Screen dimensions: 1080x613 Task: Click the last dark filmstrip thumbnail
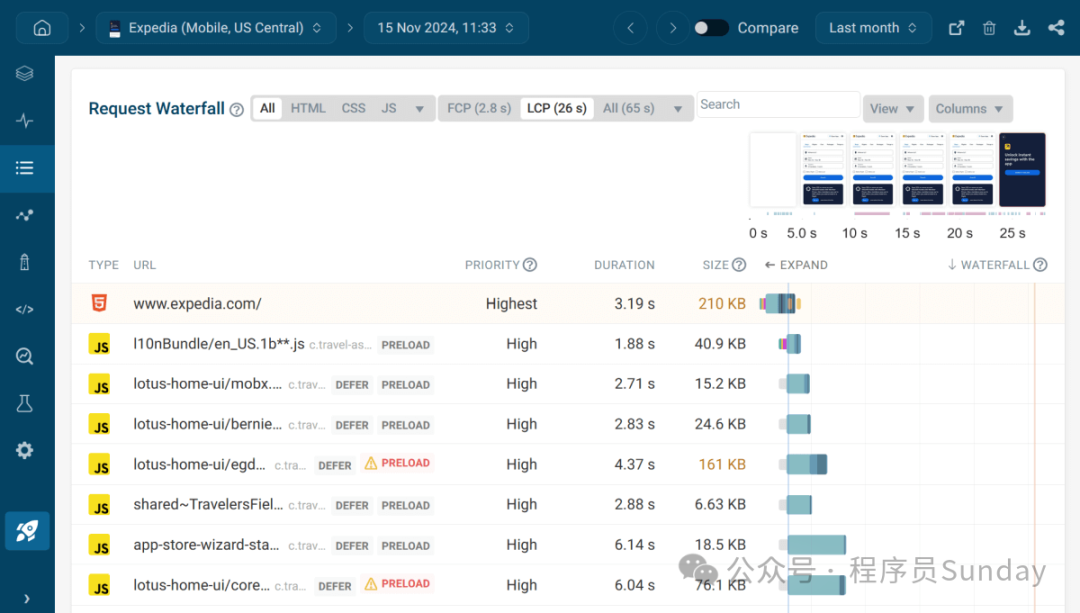tap(1022, 169)
